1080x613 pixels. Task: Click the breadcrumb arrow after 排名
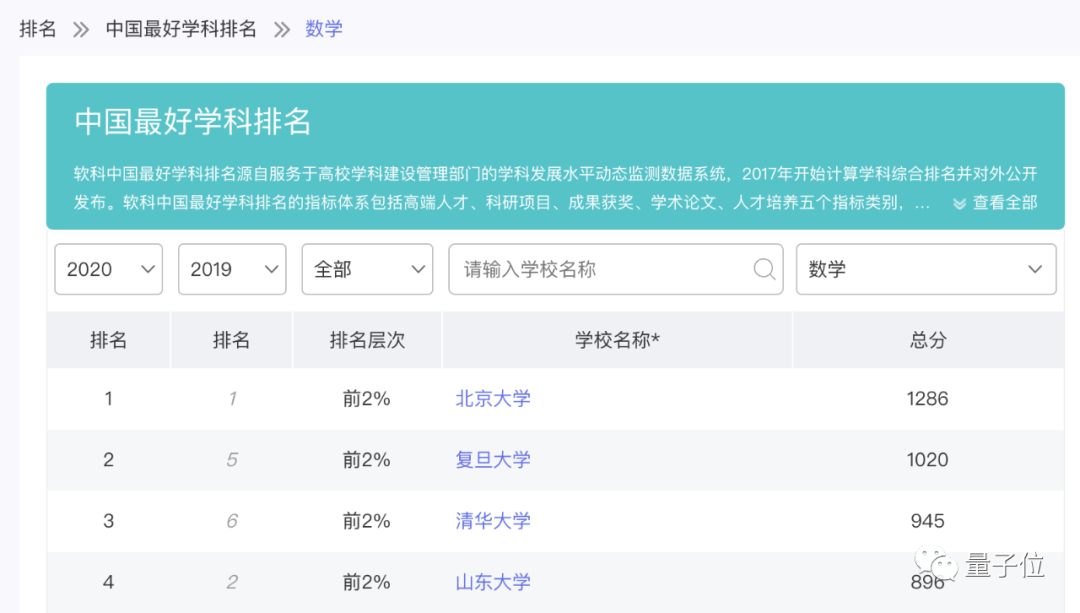coord(81,29)
